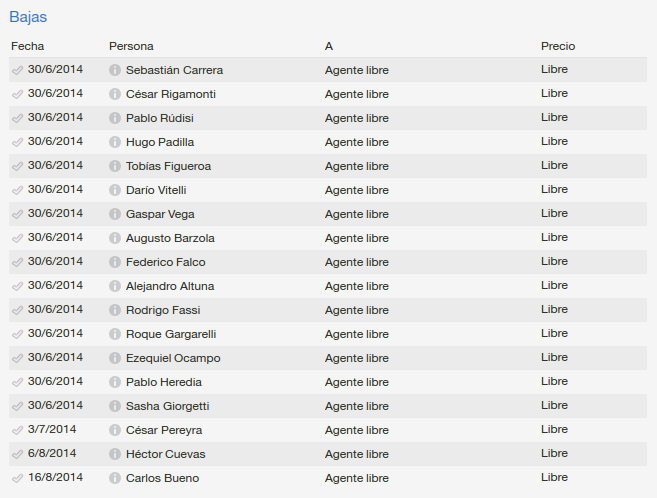The image size is (657, 498).
Task: Sort by the Fecha column header
Action: (28, 46)
